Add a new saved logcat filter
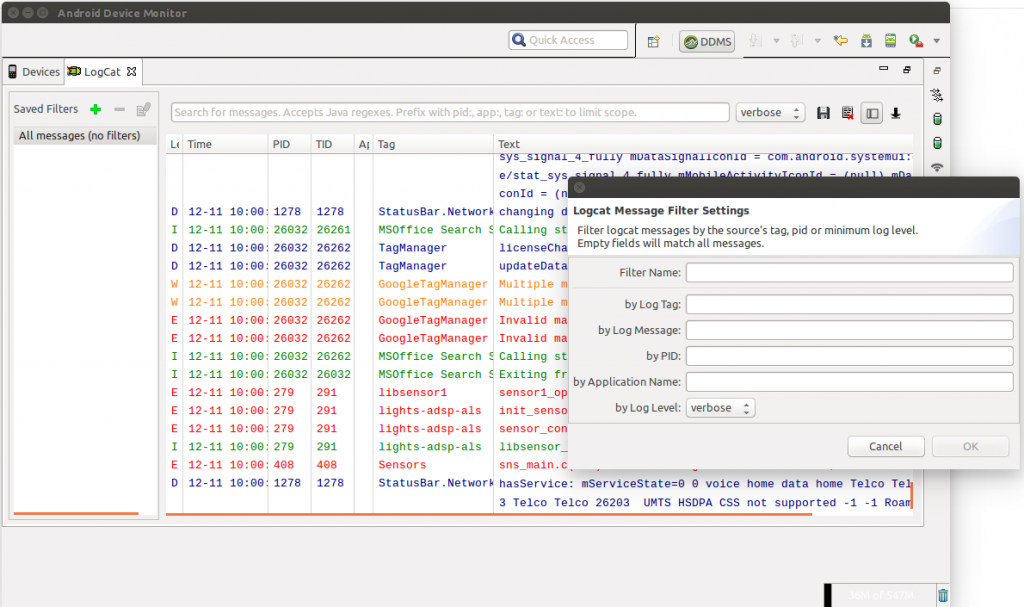Viewport: 1024px width, 607px height. [96, 109]
